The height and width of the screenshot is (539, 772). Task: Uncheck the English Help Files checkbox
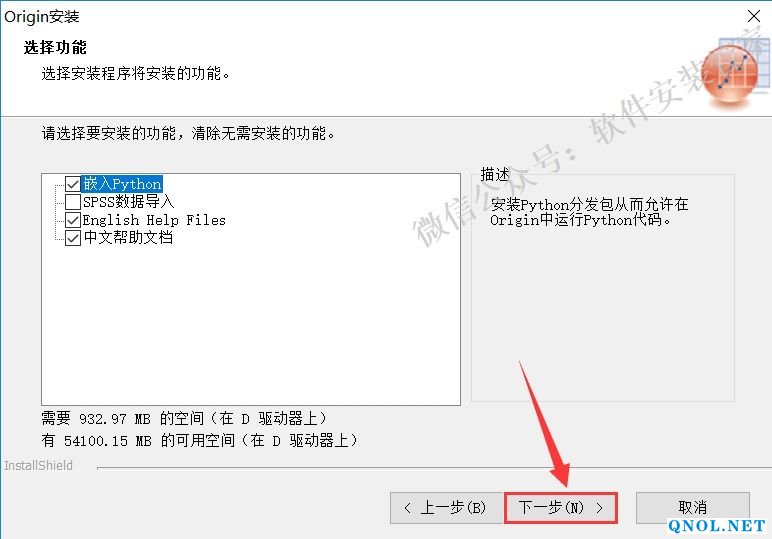(73, 220)
